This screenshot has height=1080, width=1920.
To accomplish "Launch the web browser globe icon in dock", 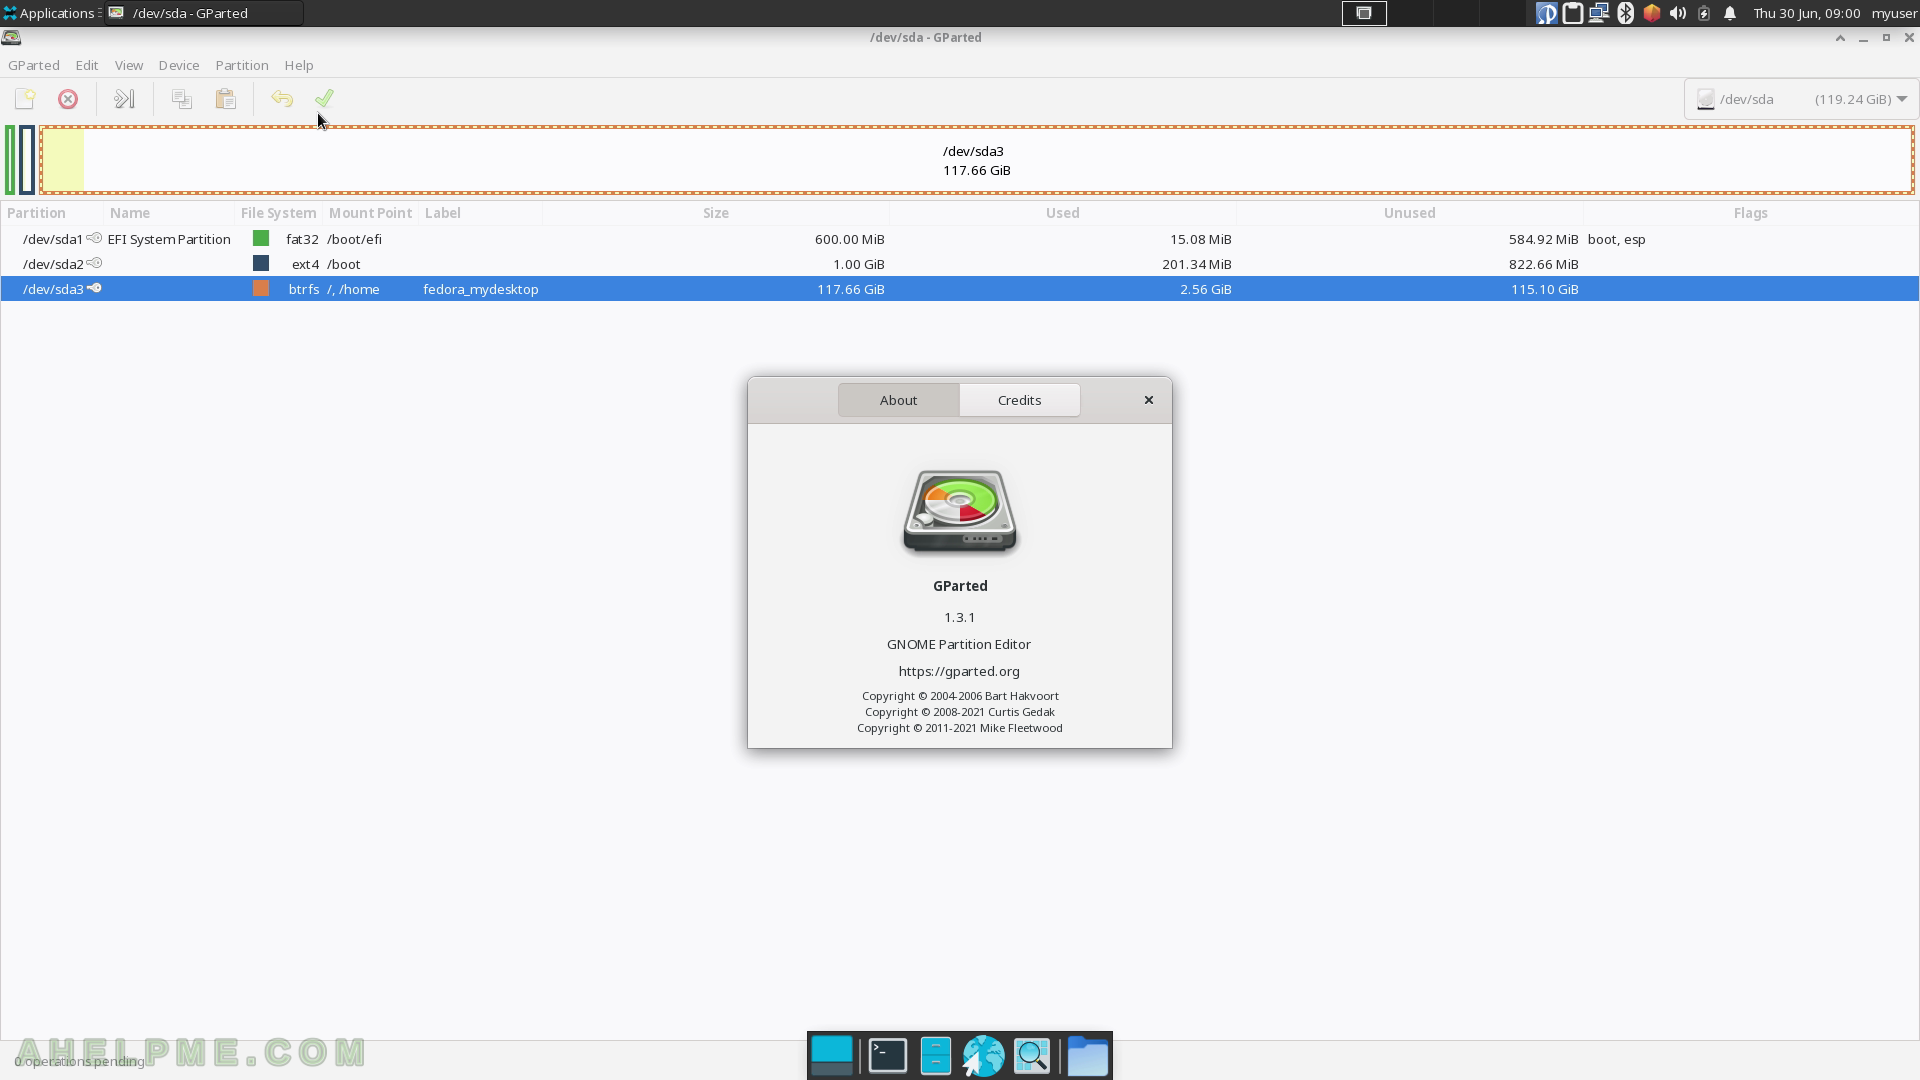I will (983, 1056).
